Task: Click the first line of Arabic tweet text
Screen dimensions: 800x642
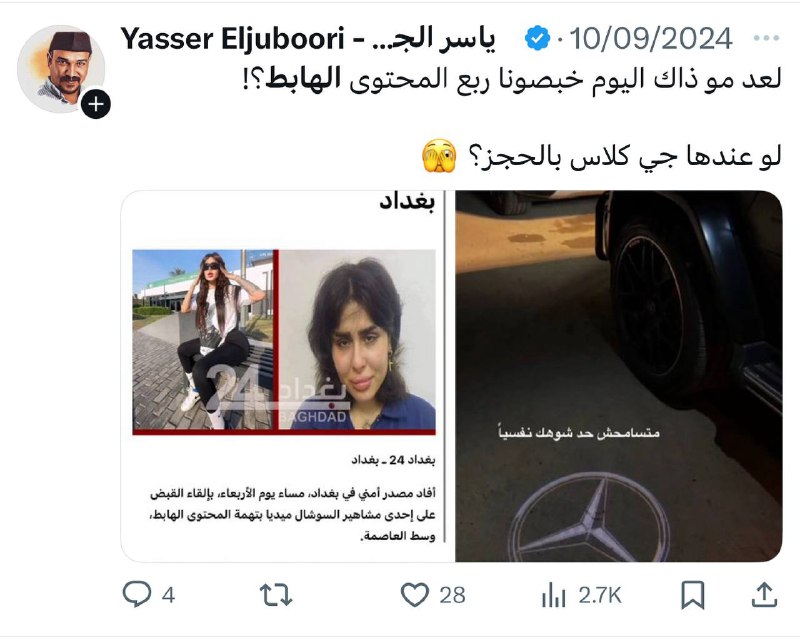Action: coord(512,80)
